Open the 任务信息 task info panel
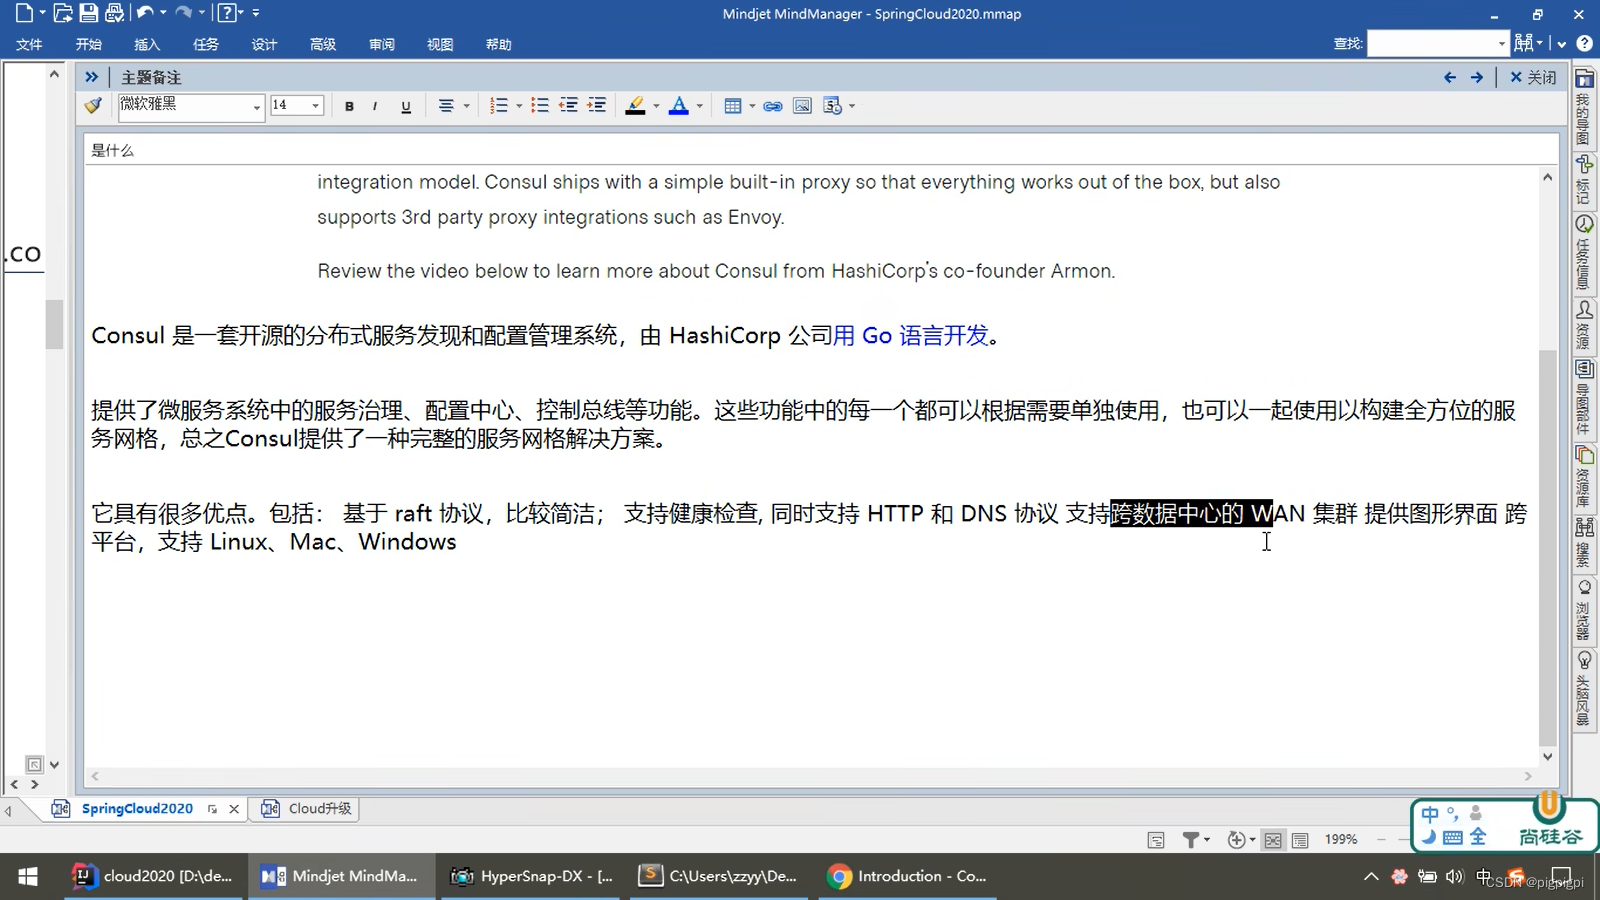1600x900 pixels. click(1584, 252)
